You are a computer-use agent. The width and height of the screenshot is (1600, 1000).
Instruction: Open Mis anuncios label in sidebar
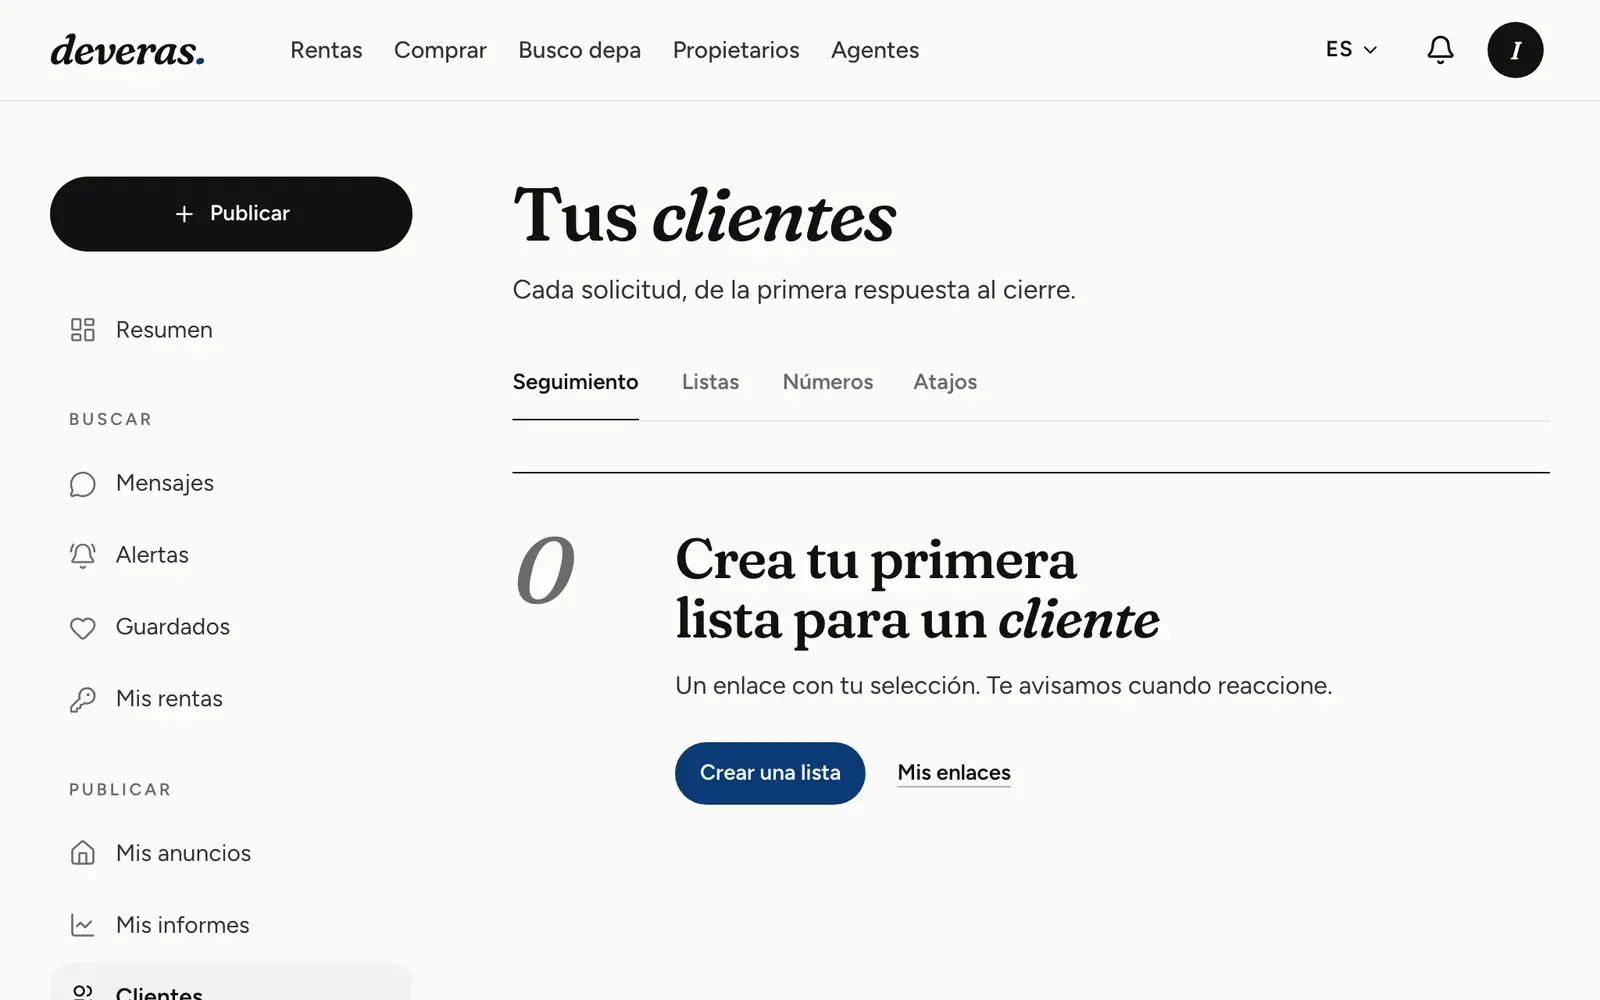[183, 853]
